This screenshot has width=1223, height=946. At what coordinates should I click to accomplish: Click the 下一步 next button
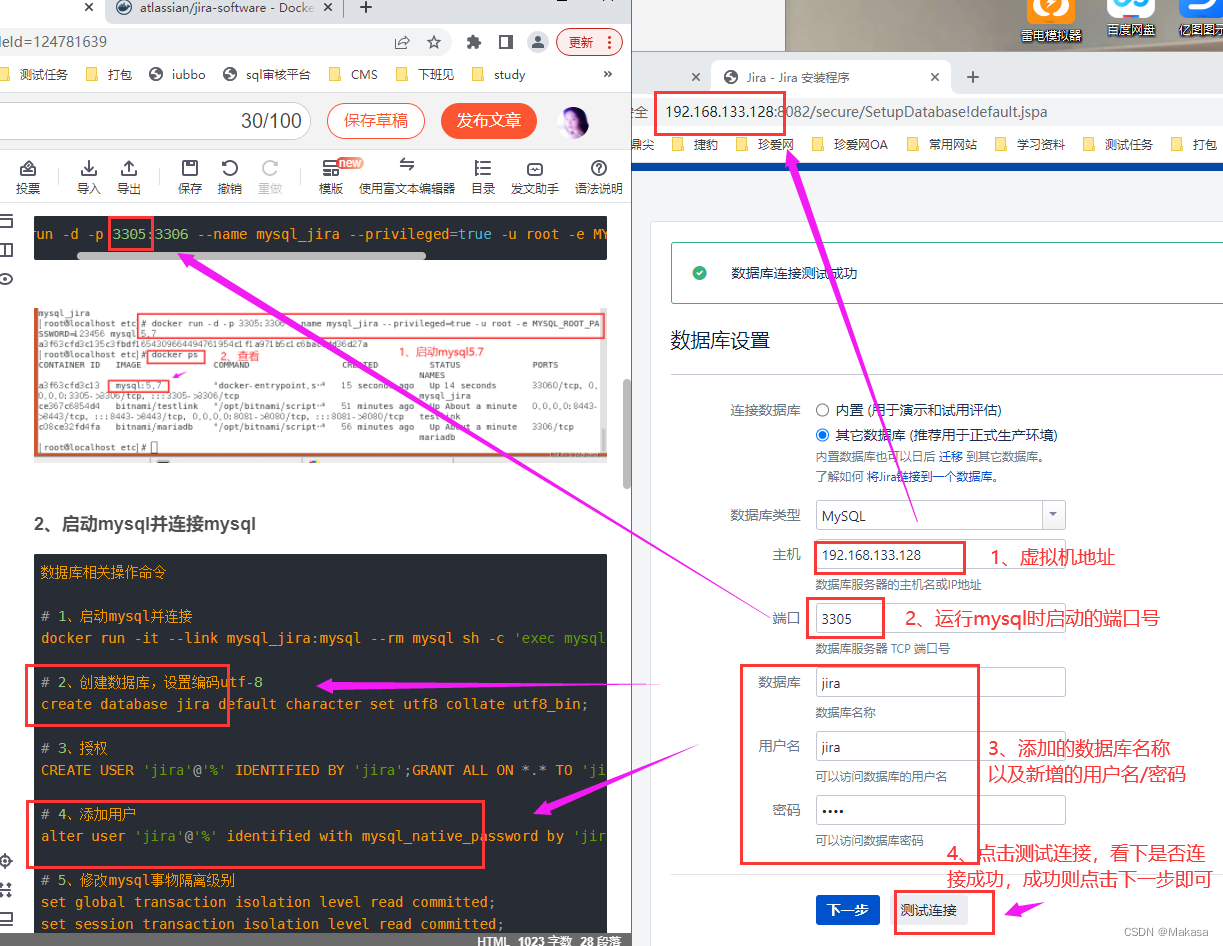pos(848,910)
